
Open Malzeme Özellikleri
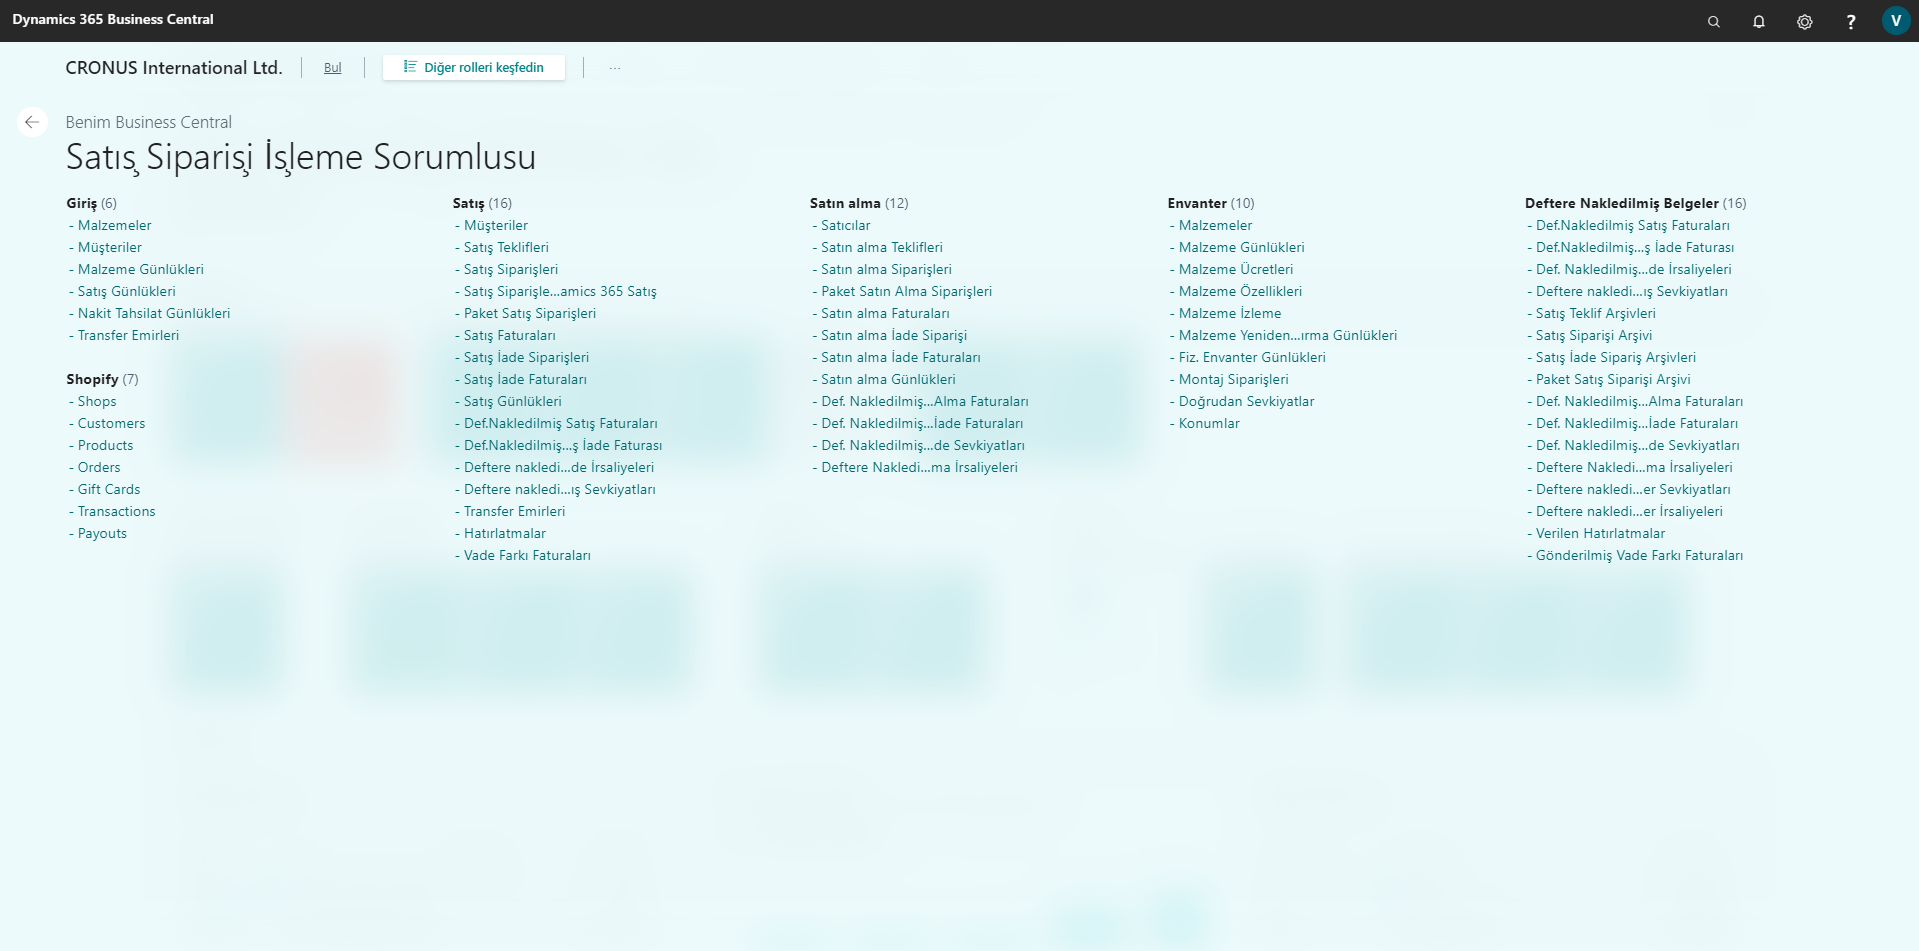tap(1240, 291)
